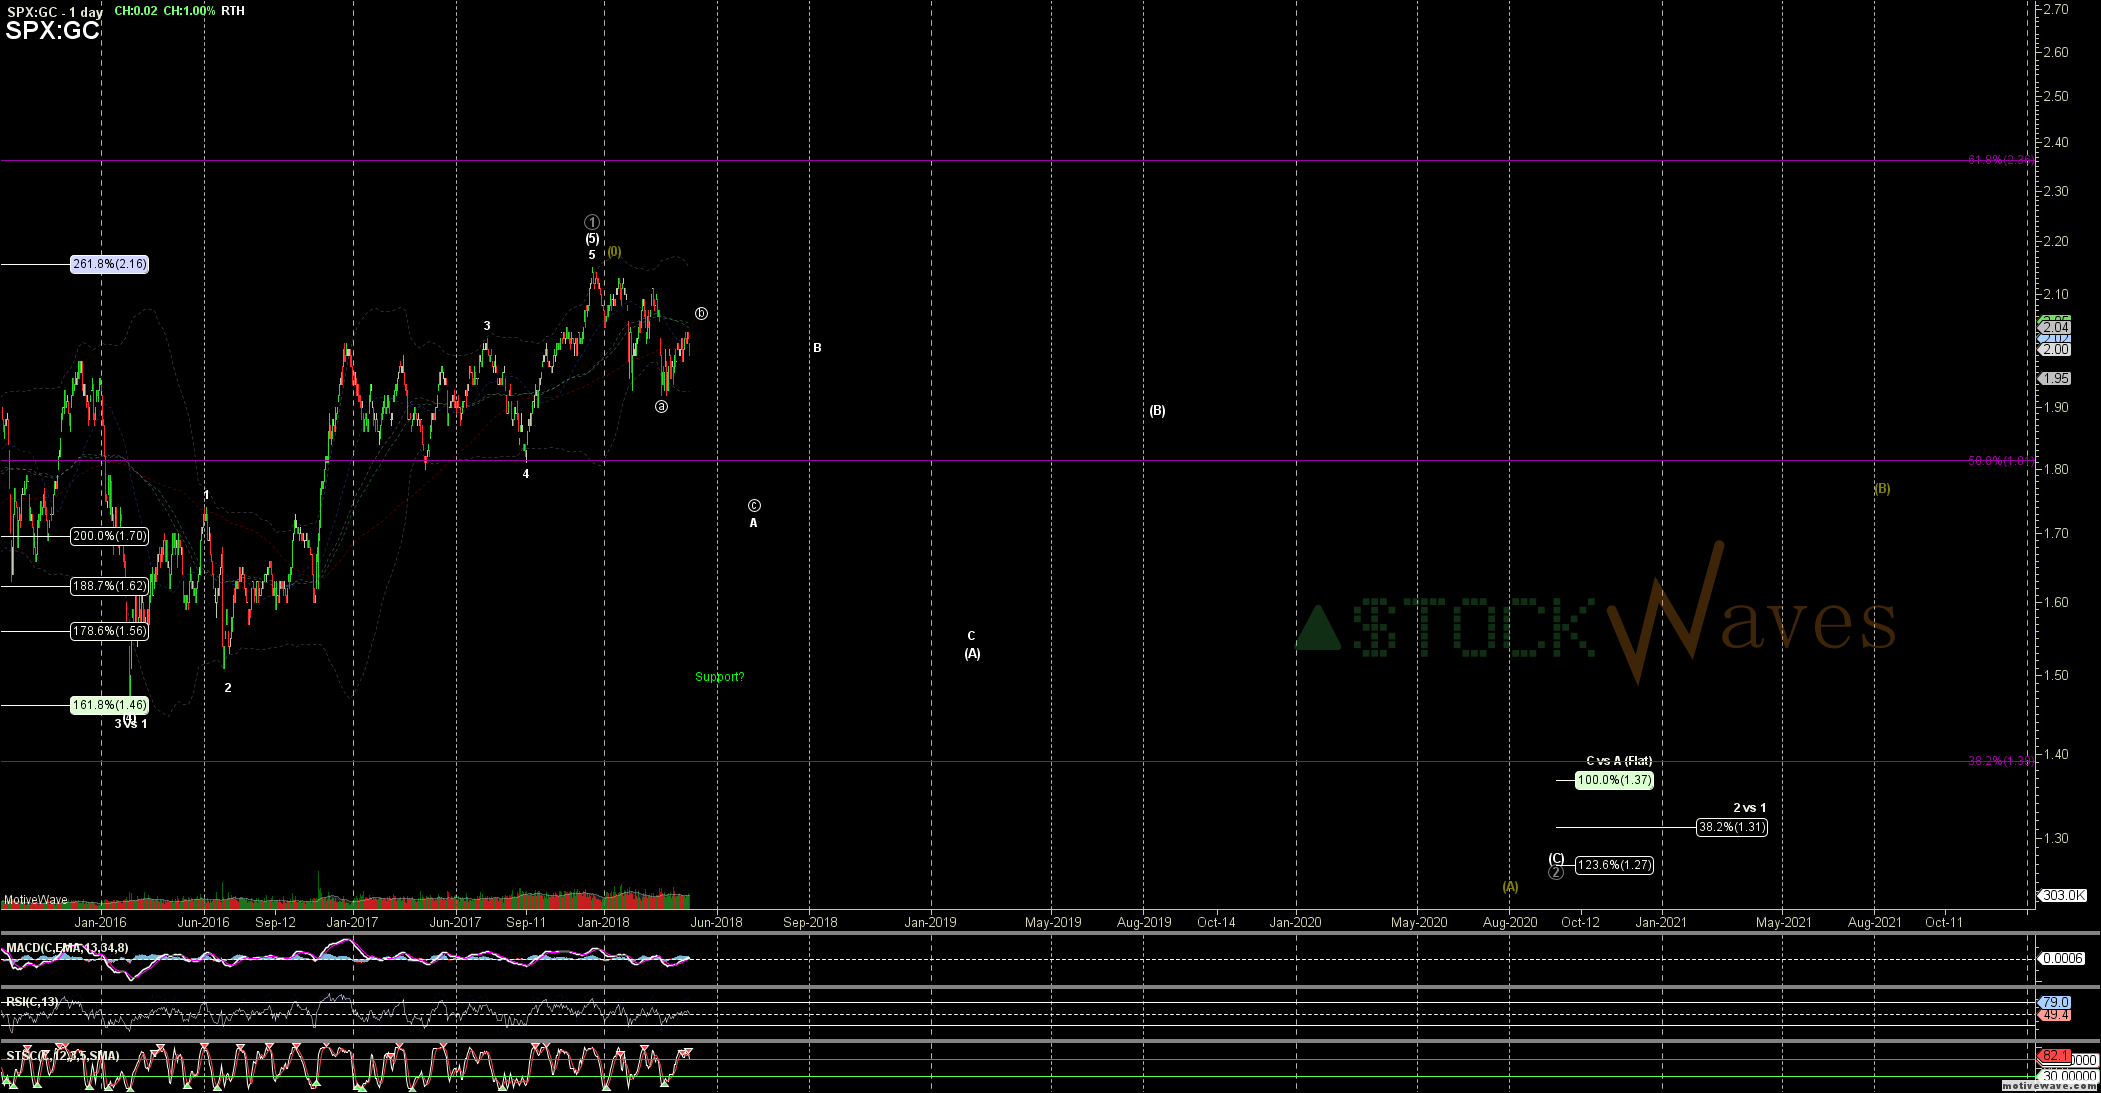Click the 38.2%(1.31) retracement label
The width and height of the screenshot is (2101, 1093).
click(1732, 827)
